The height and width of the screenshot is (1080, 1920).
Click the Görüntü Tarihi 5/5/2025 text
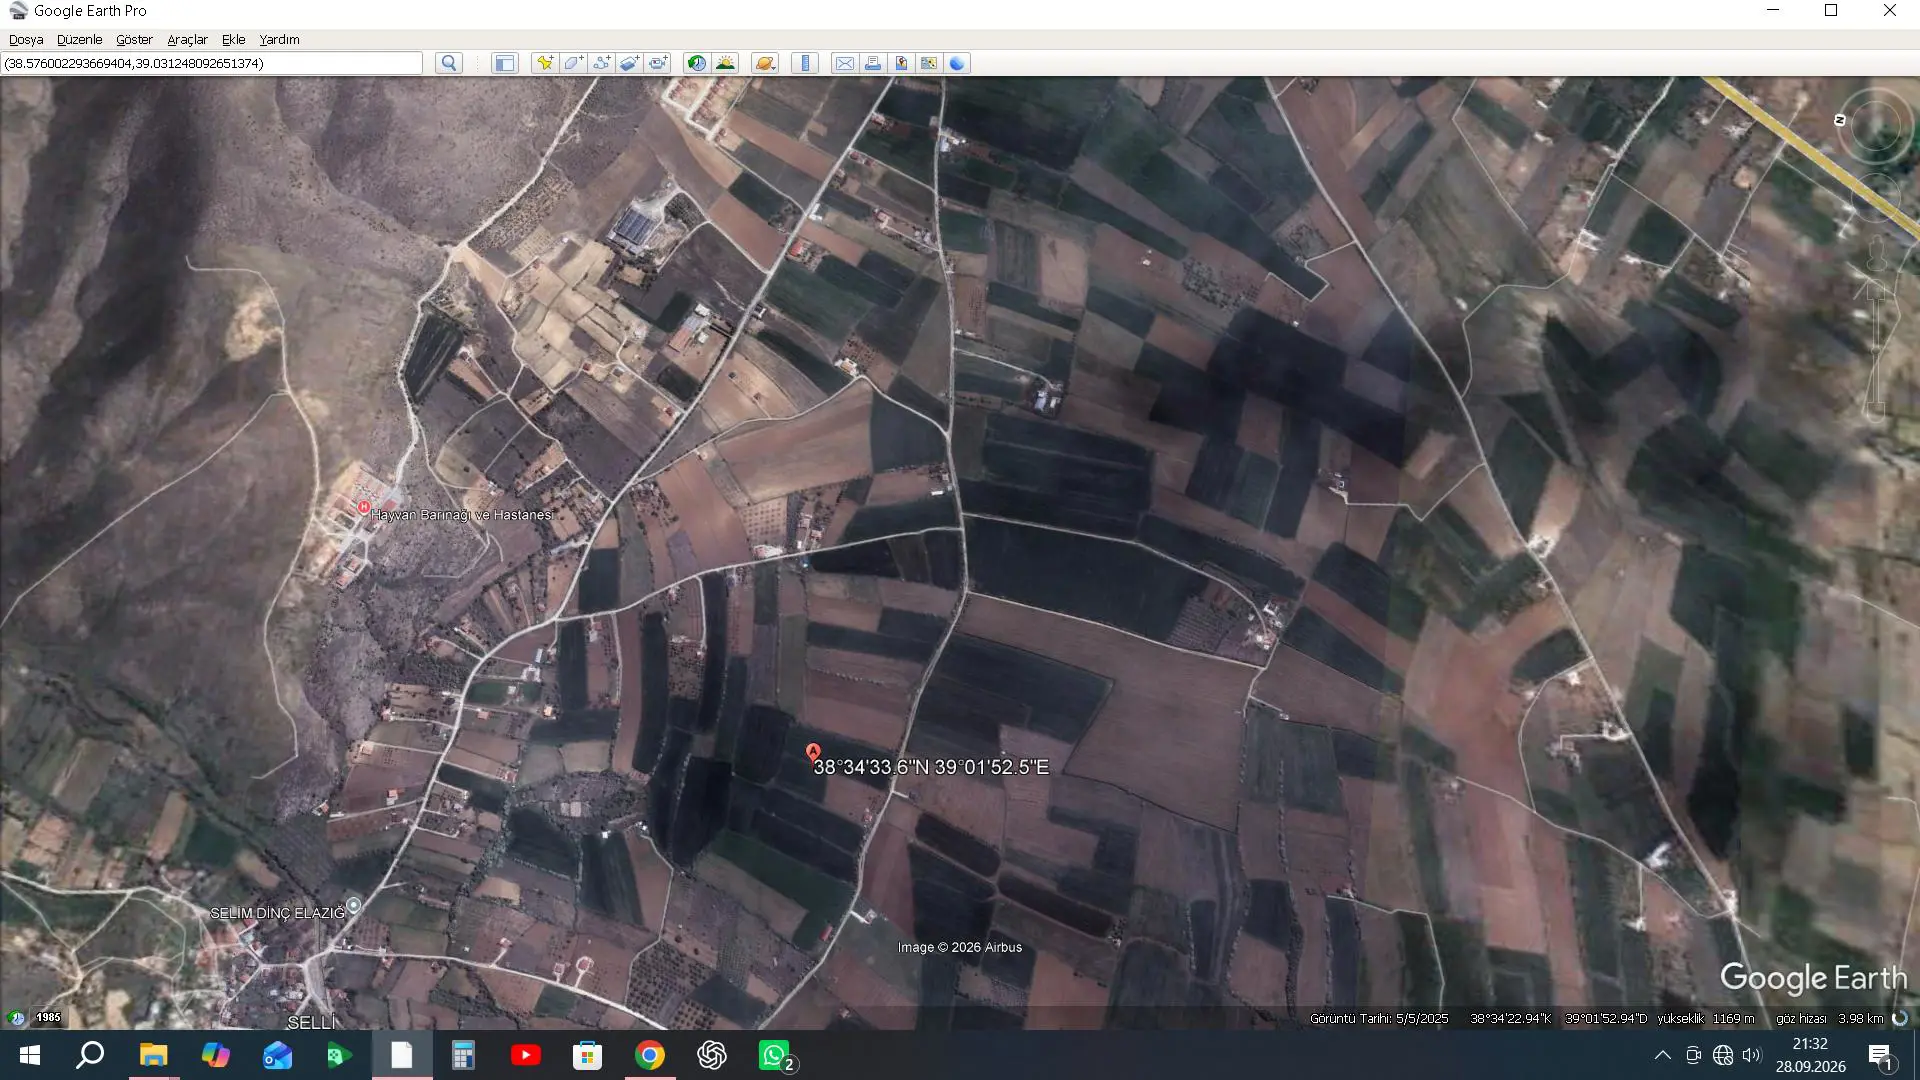(x=1379, y=1018)
